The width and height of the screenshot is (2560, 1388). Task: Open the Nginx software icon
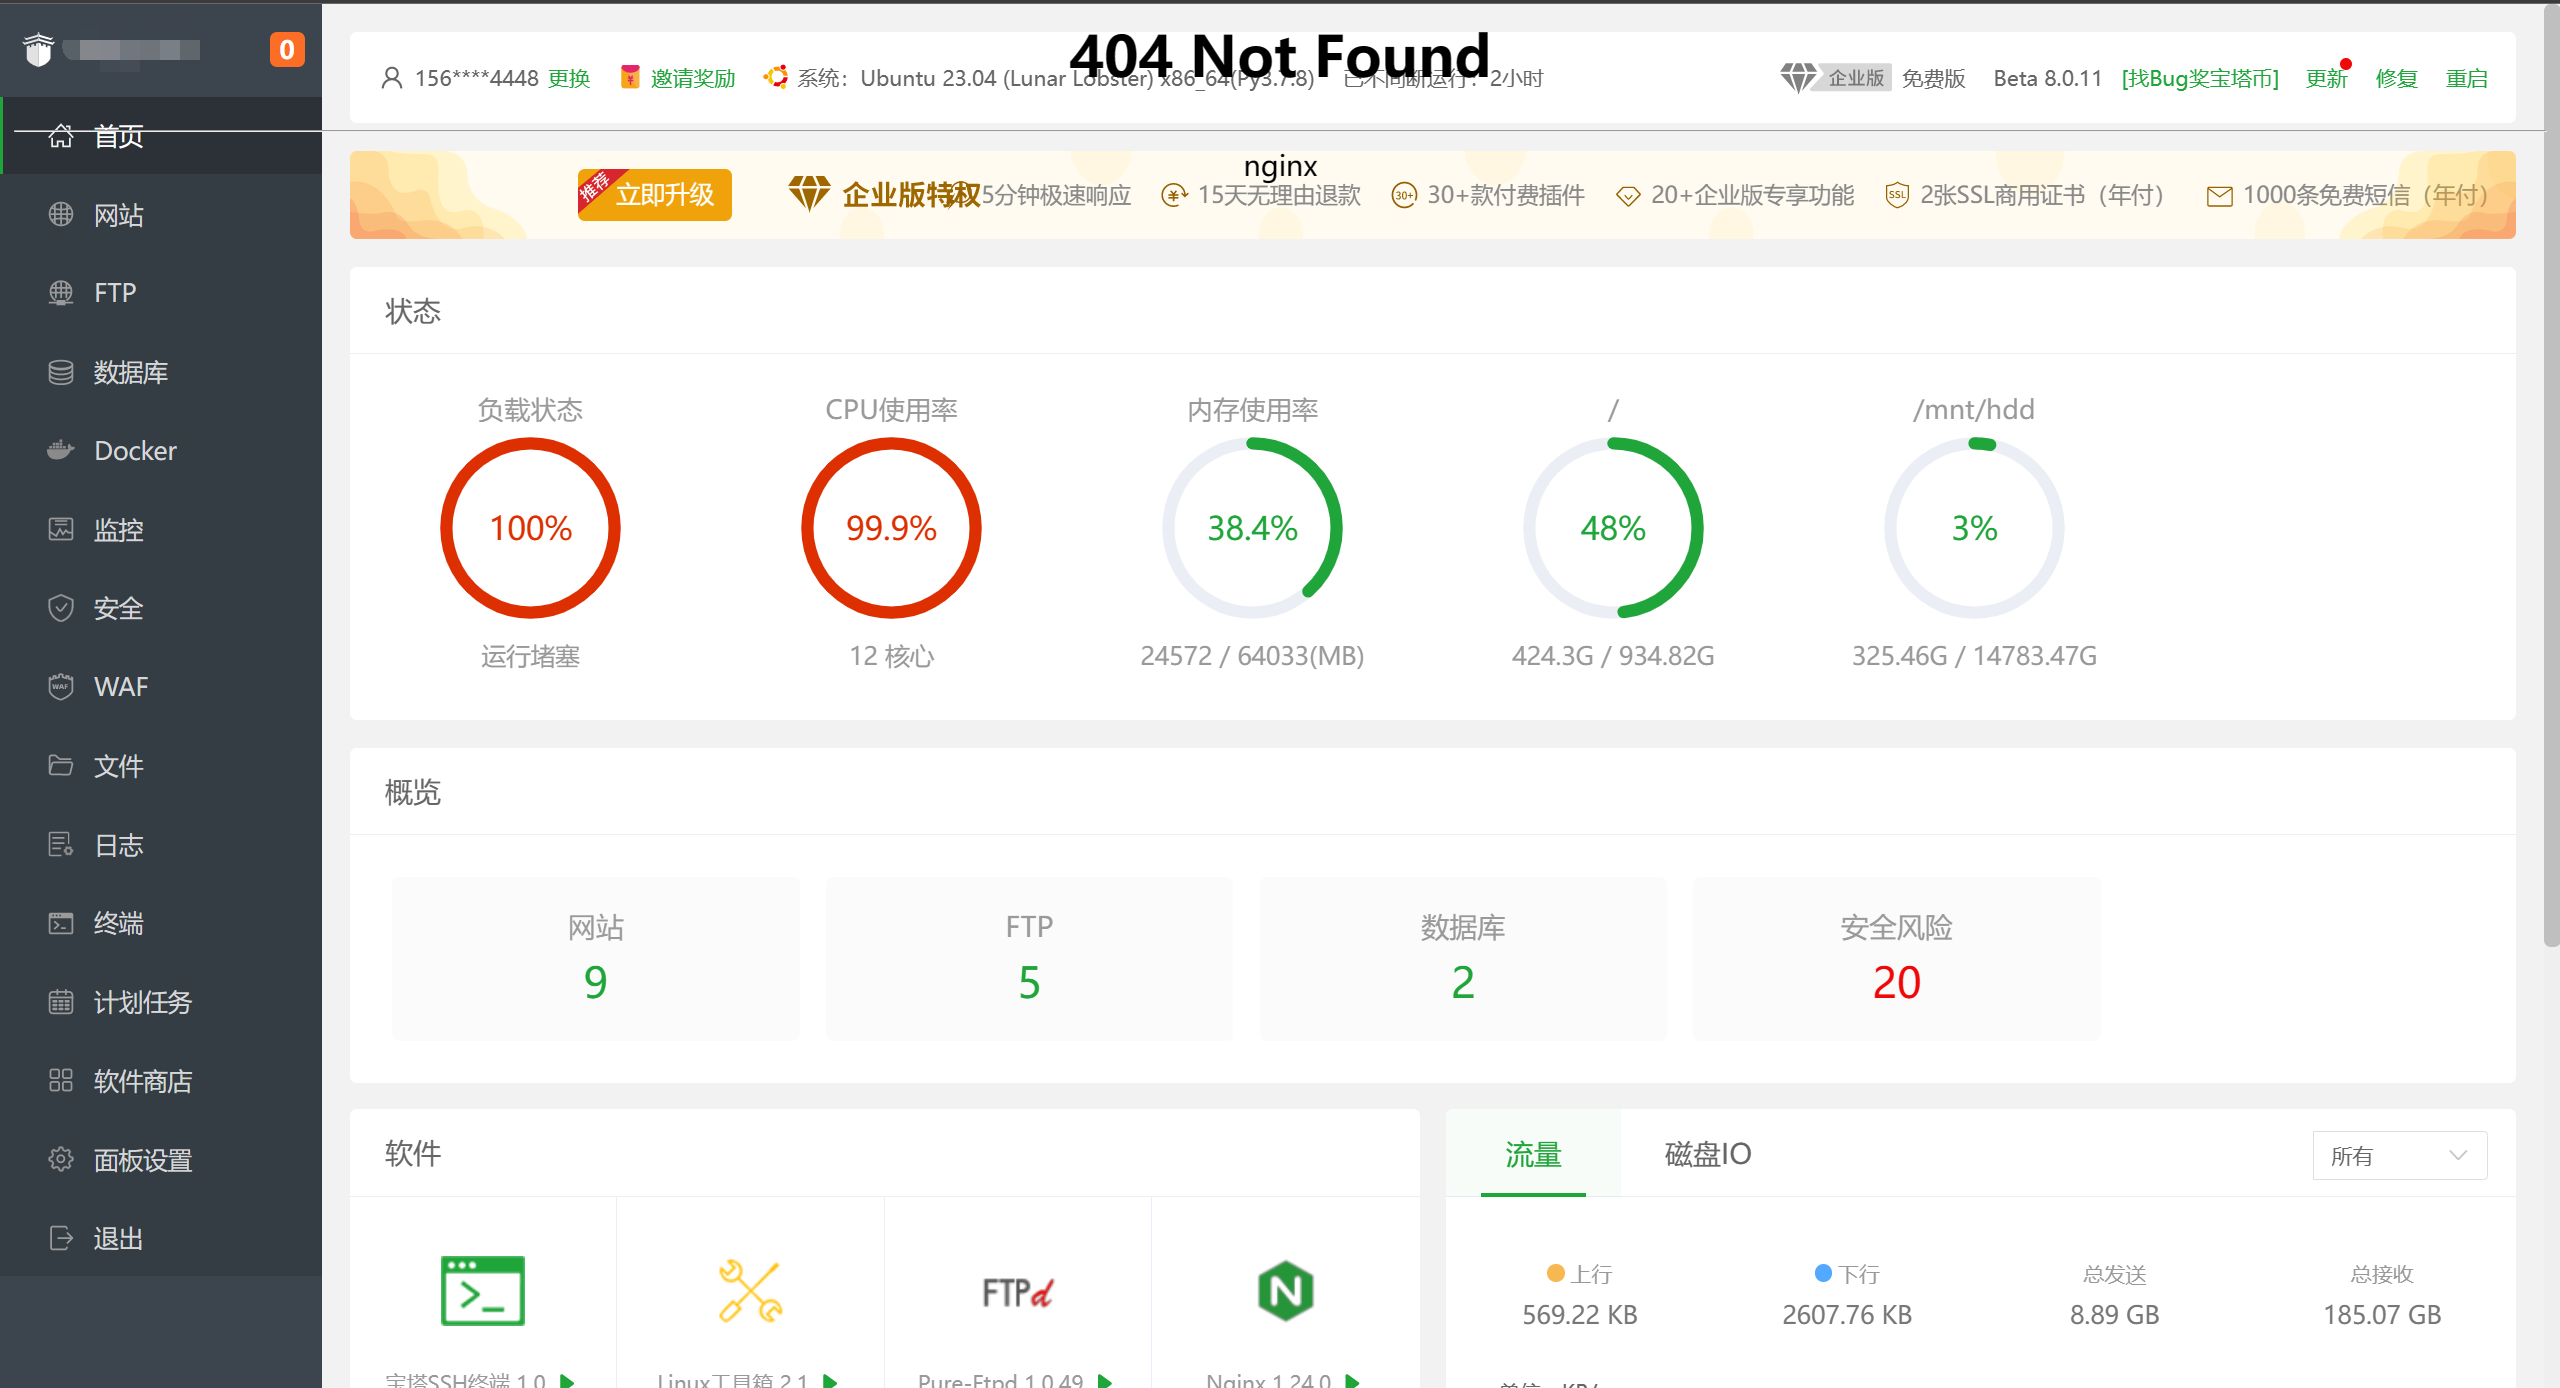point(1285,1291)
